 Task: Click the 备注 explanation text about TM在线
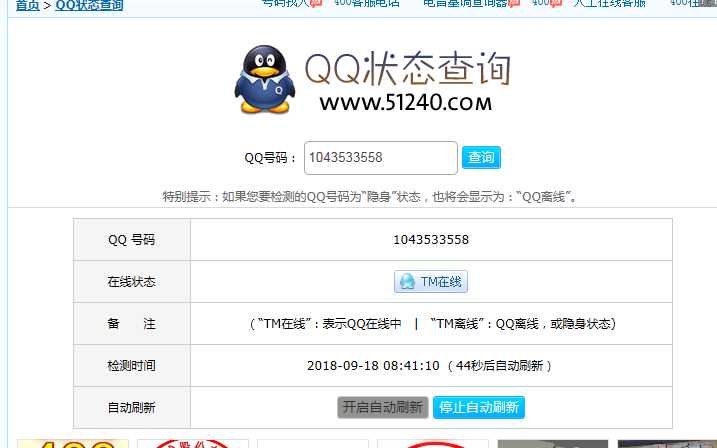(433, 324)
